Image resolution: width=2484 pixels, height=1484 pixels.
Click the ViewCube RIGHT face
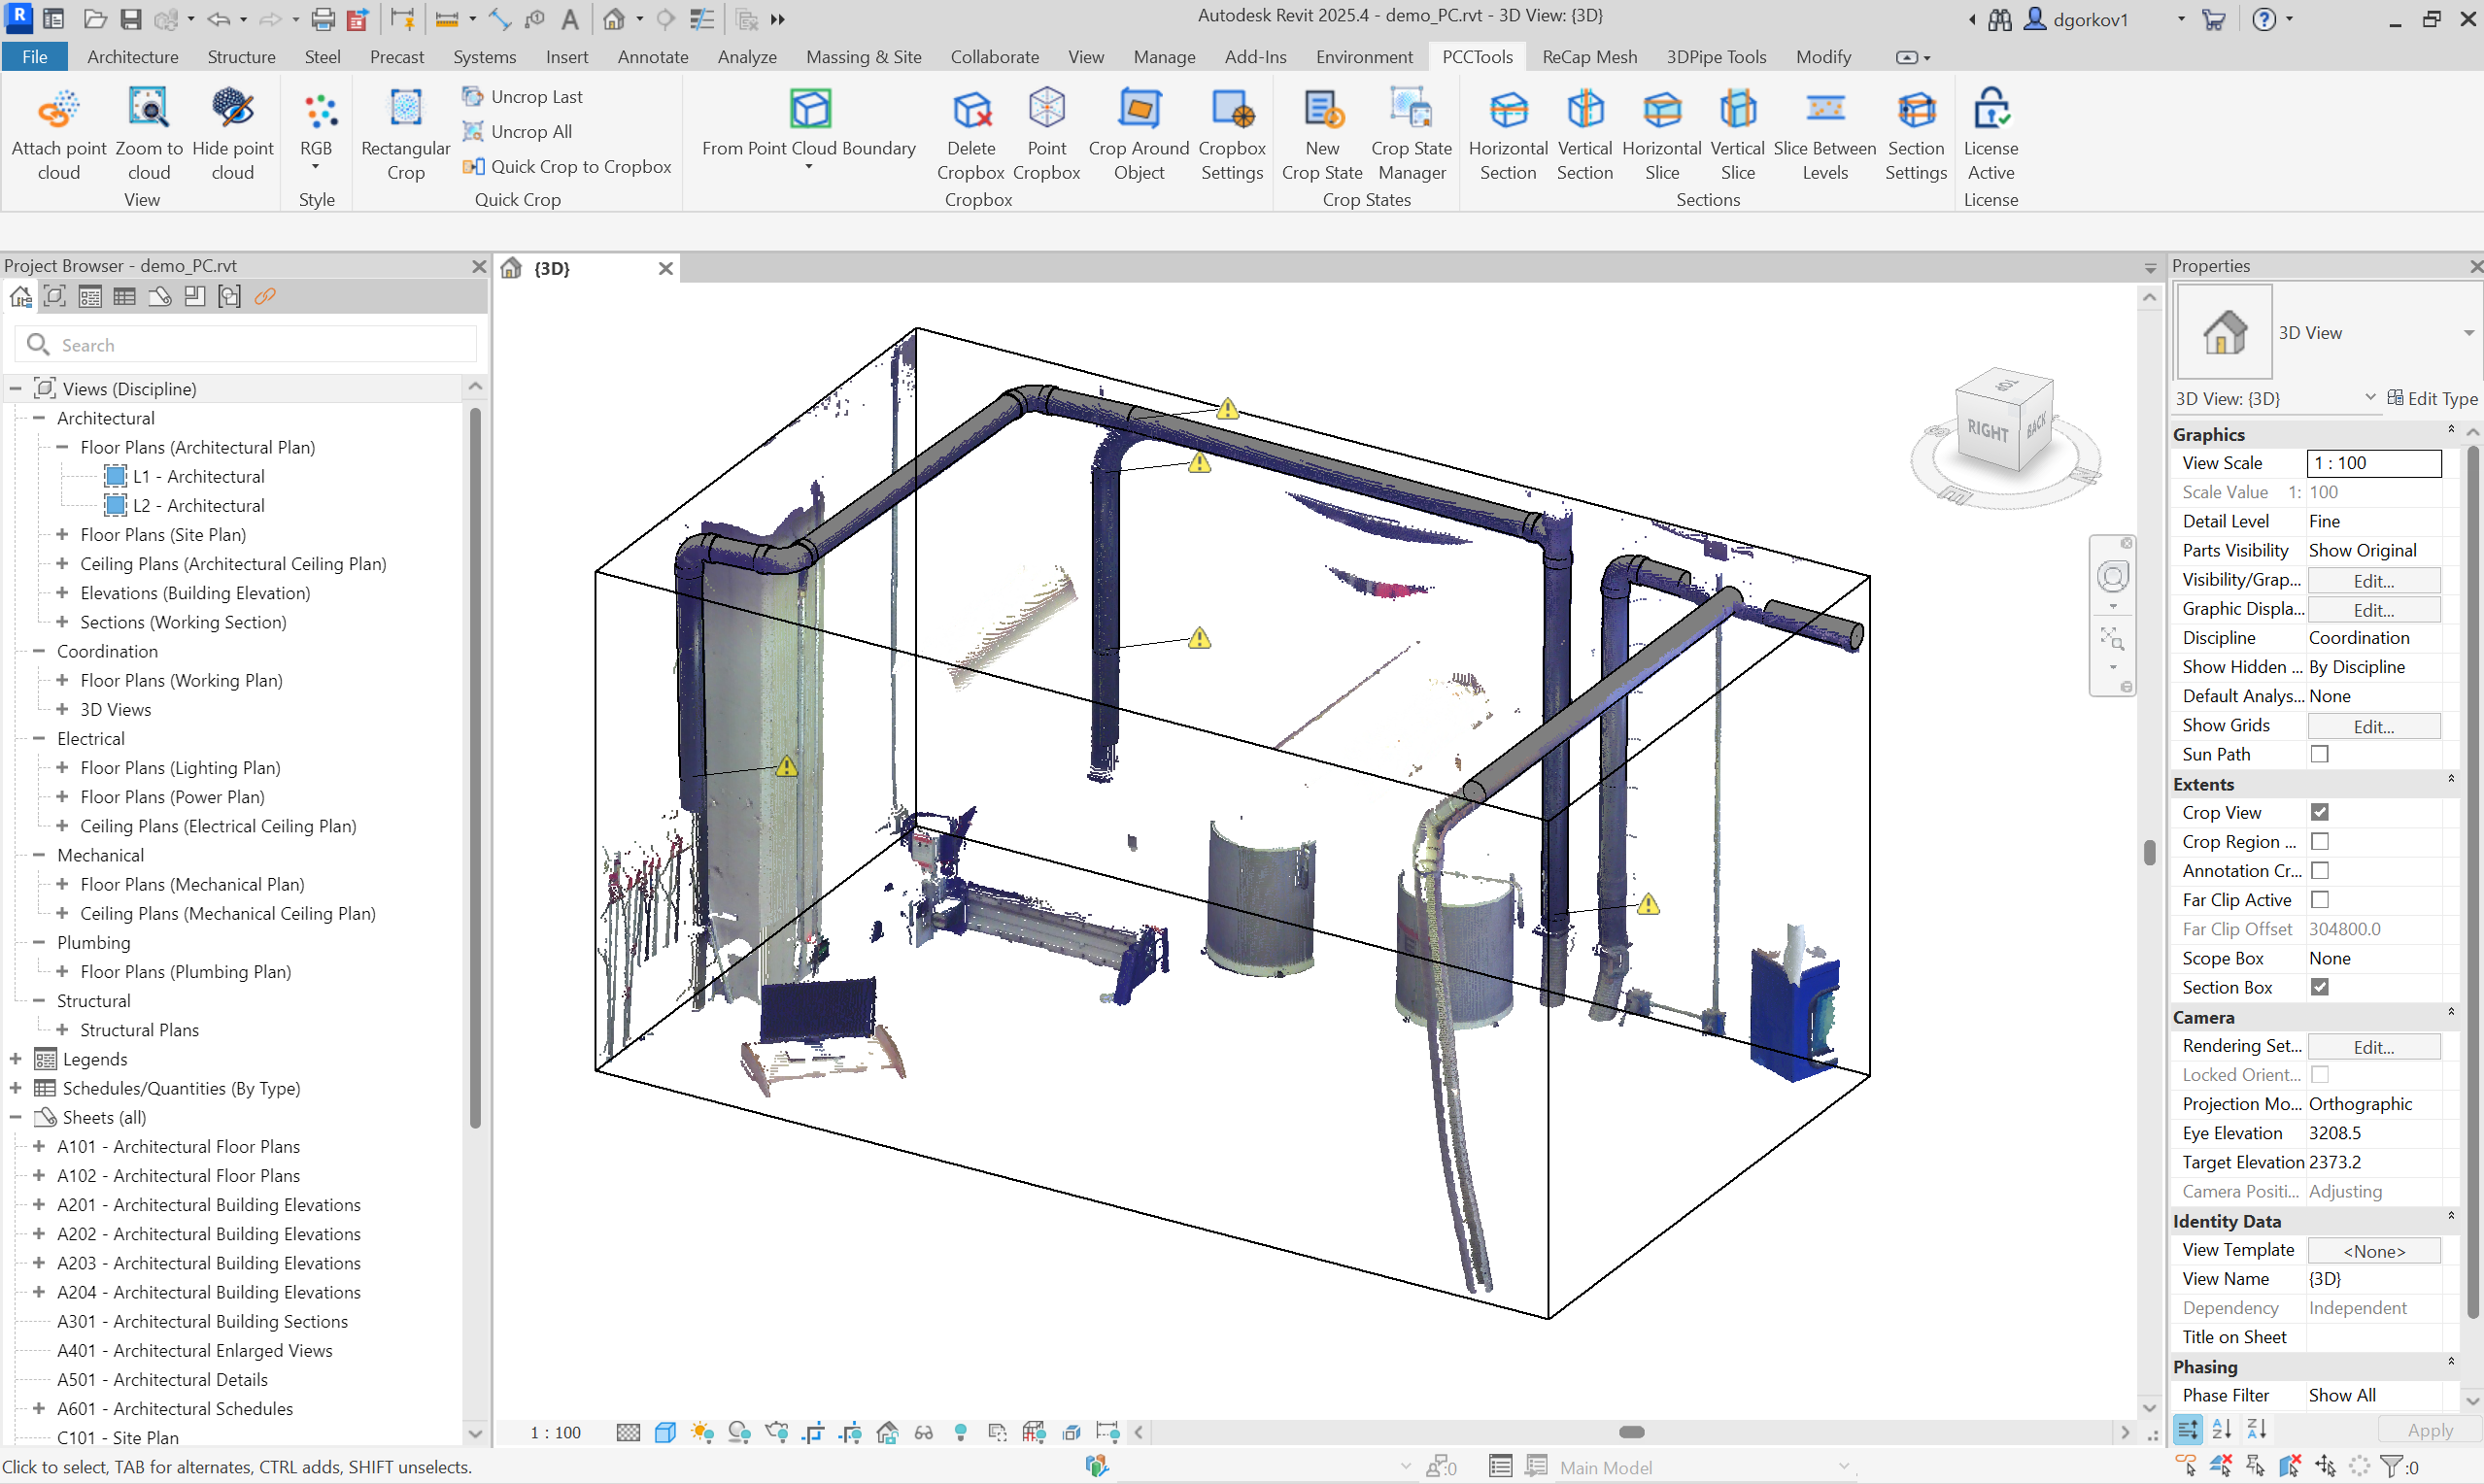pos(1986,430)
